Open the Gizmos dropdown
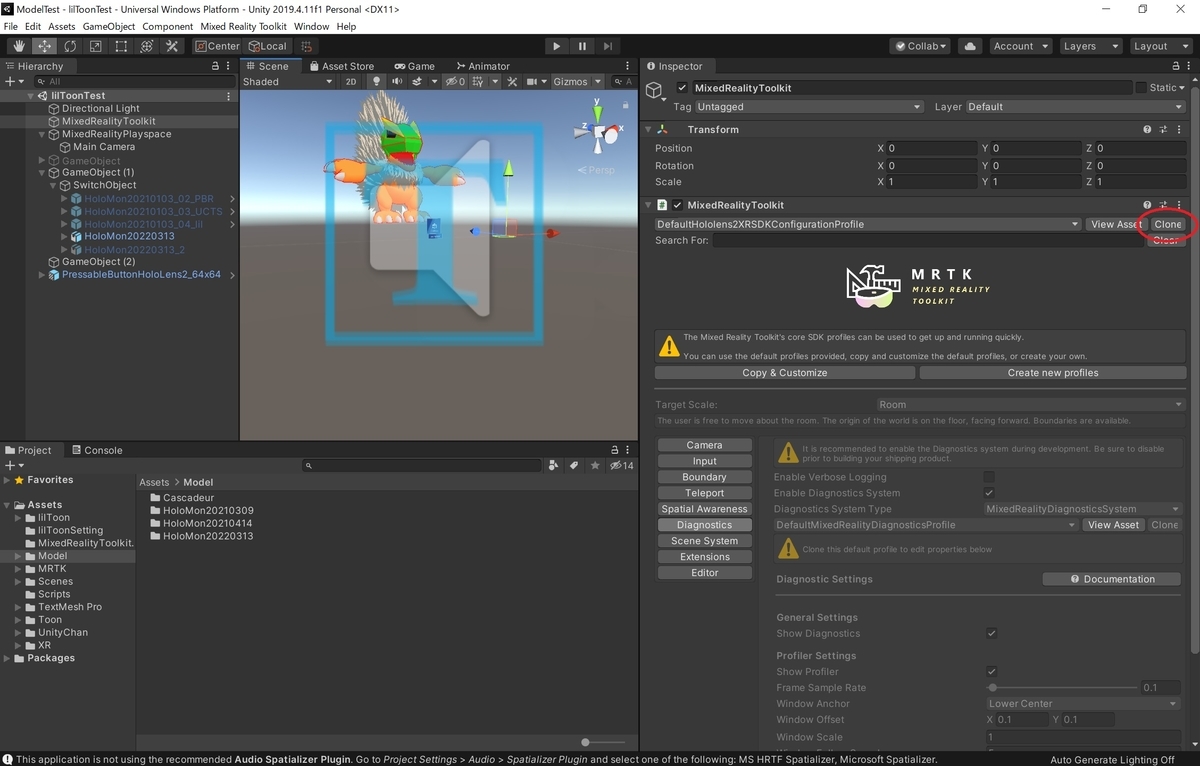 [x=578, y=82]
